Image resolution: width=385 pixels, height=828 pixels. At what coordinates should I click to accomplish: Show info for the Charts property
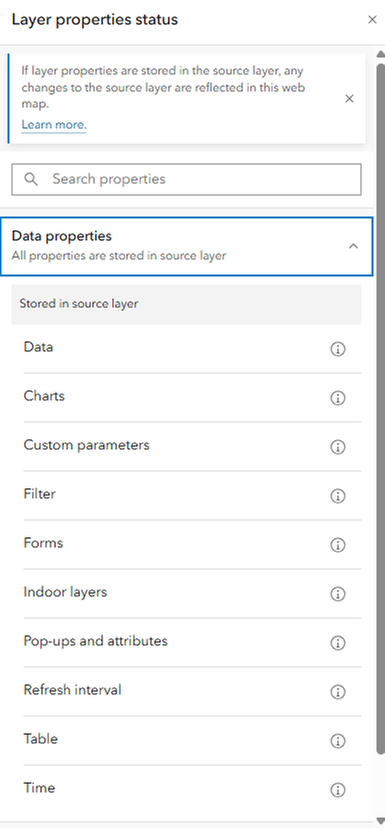(337, 398)
